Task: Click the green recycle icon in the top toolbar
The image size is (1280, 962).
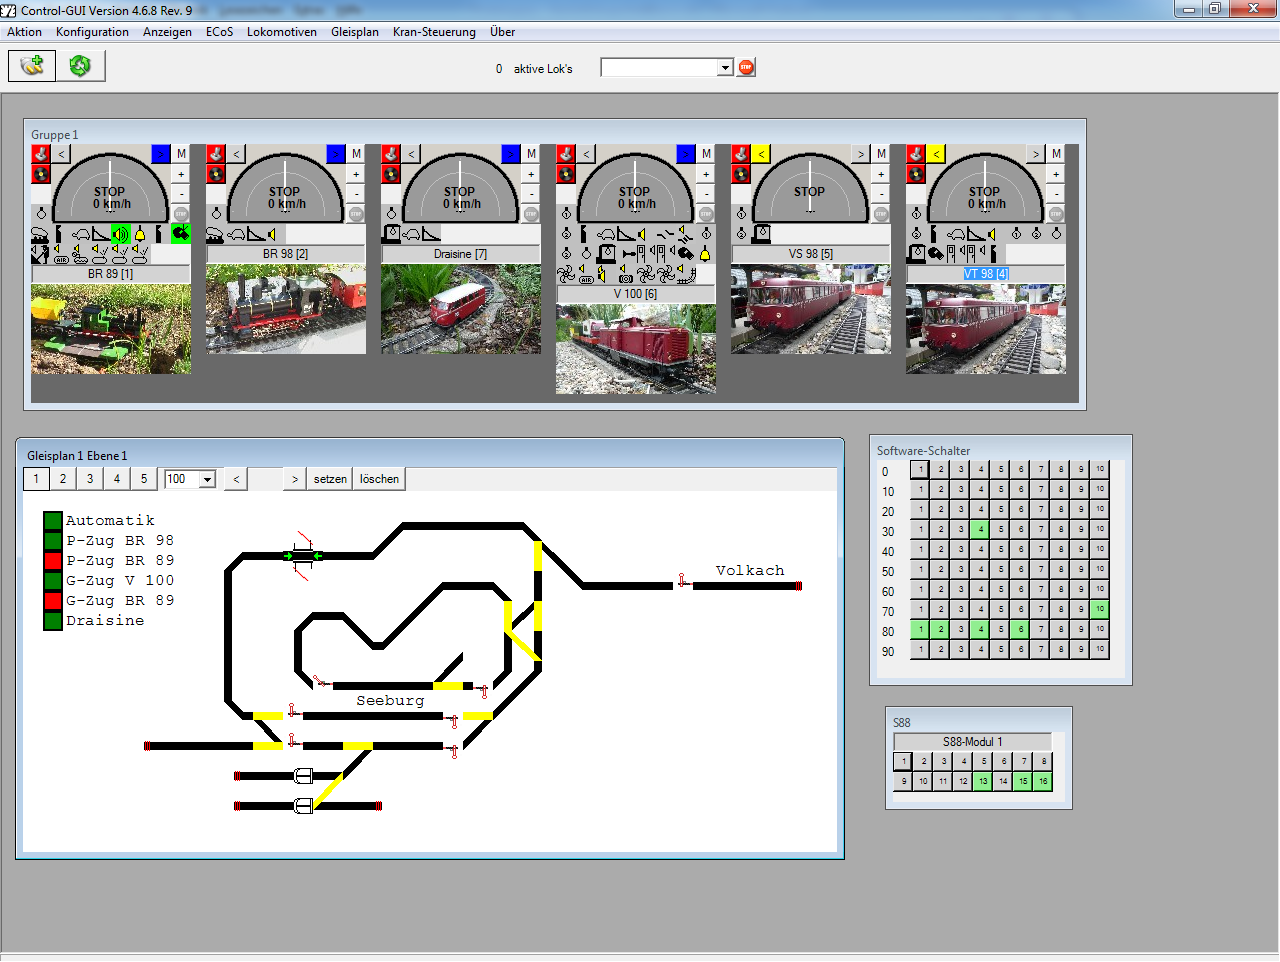Action: point(80,66)
